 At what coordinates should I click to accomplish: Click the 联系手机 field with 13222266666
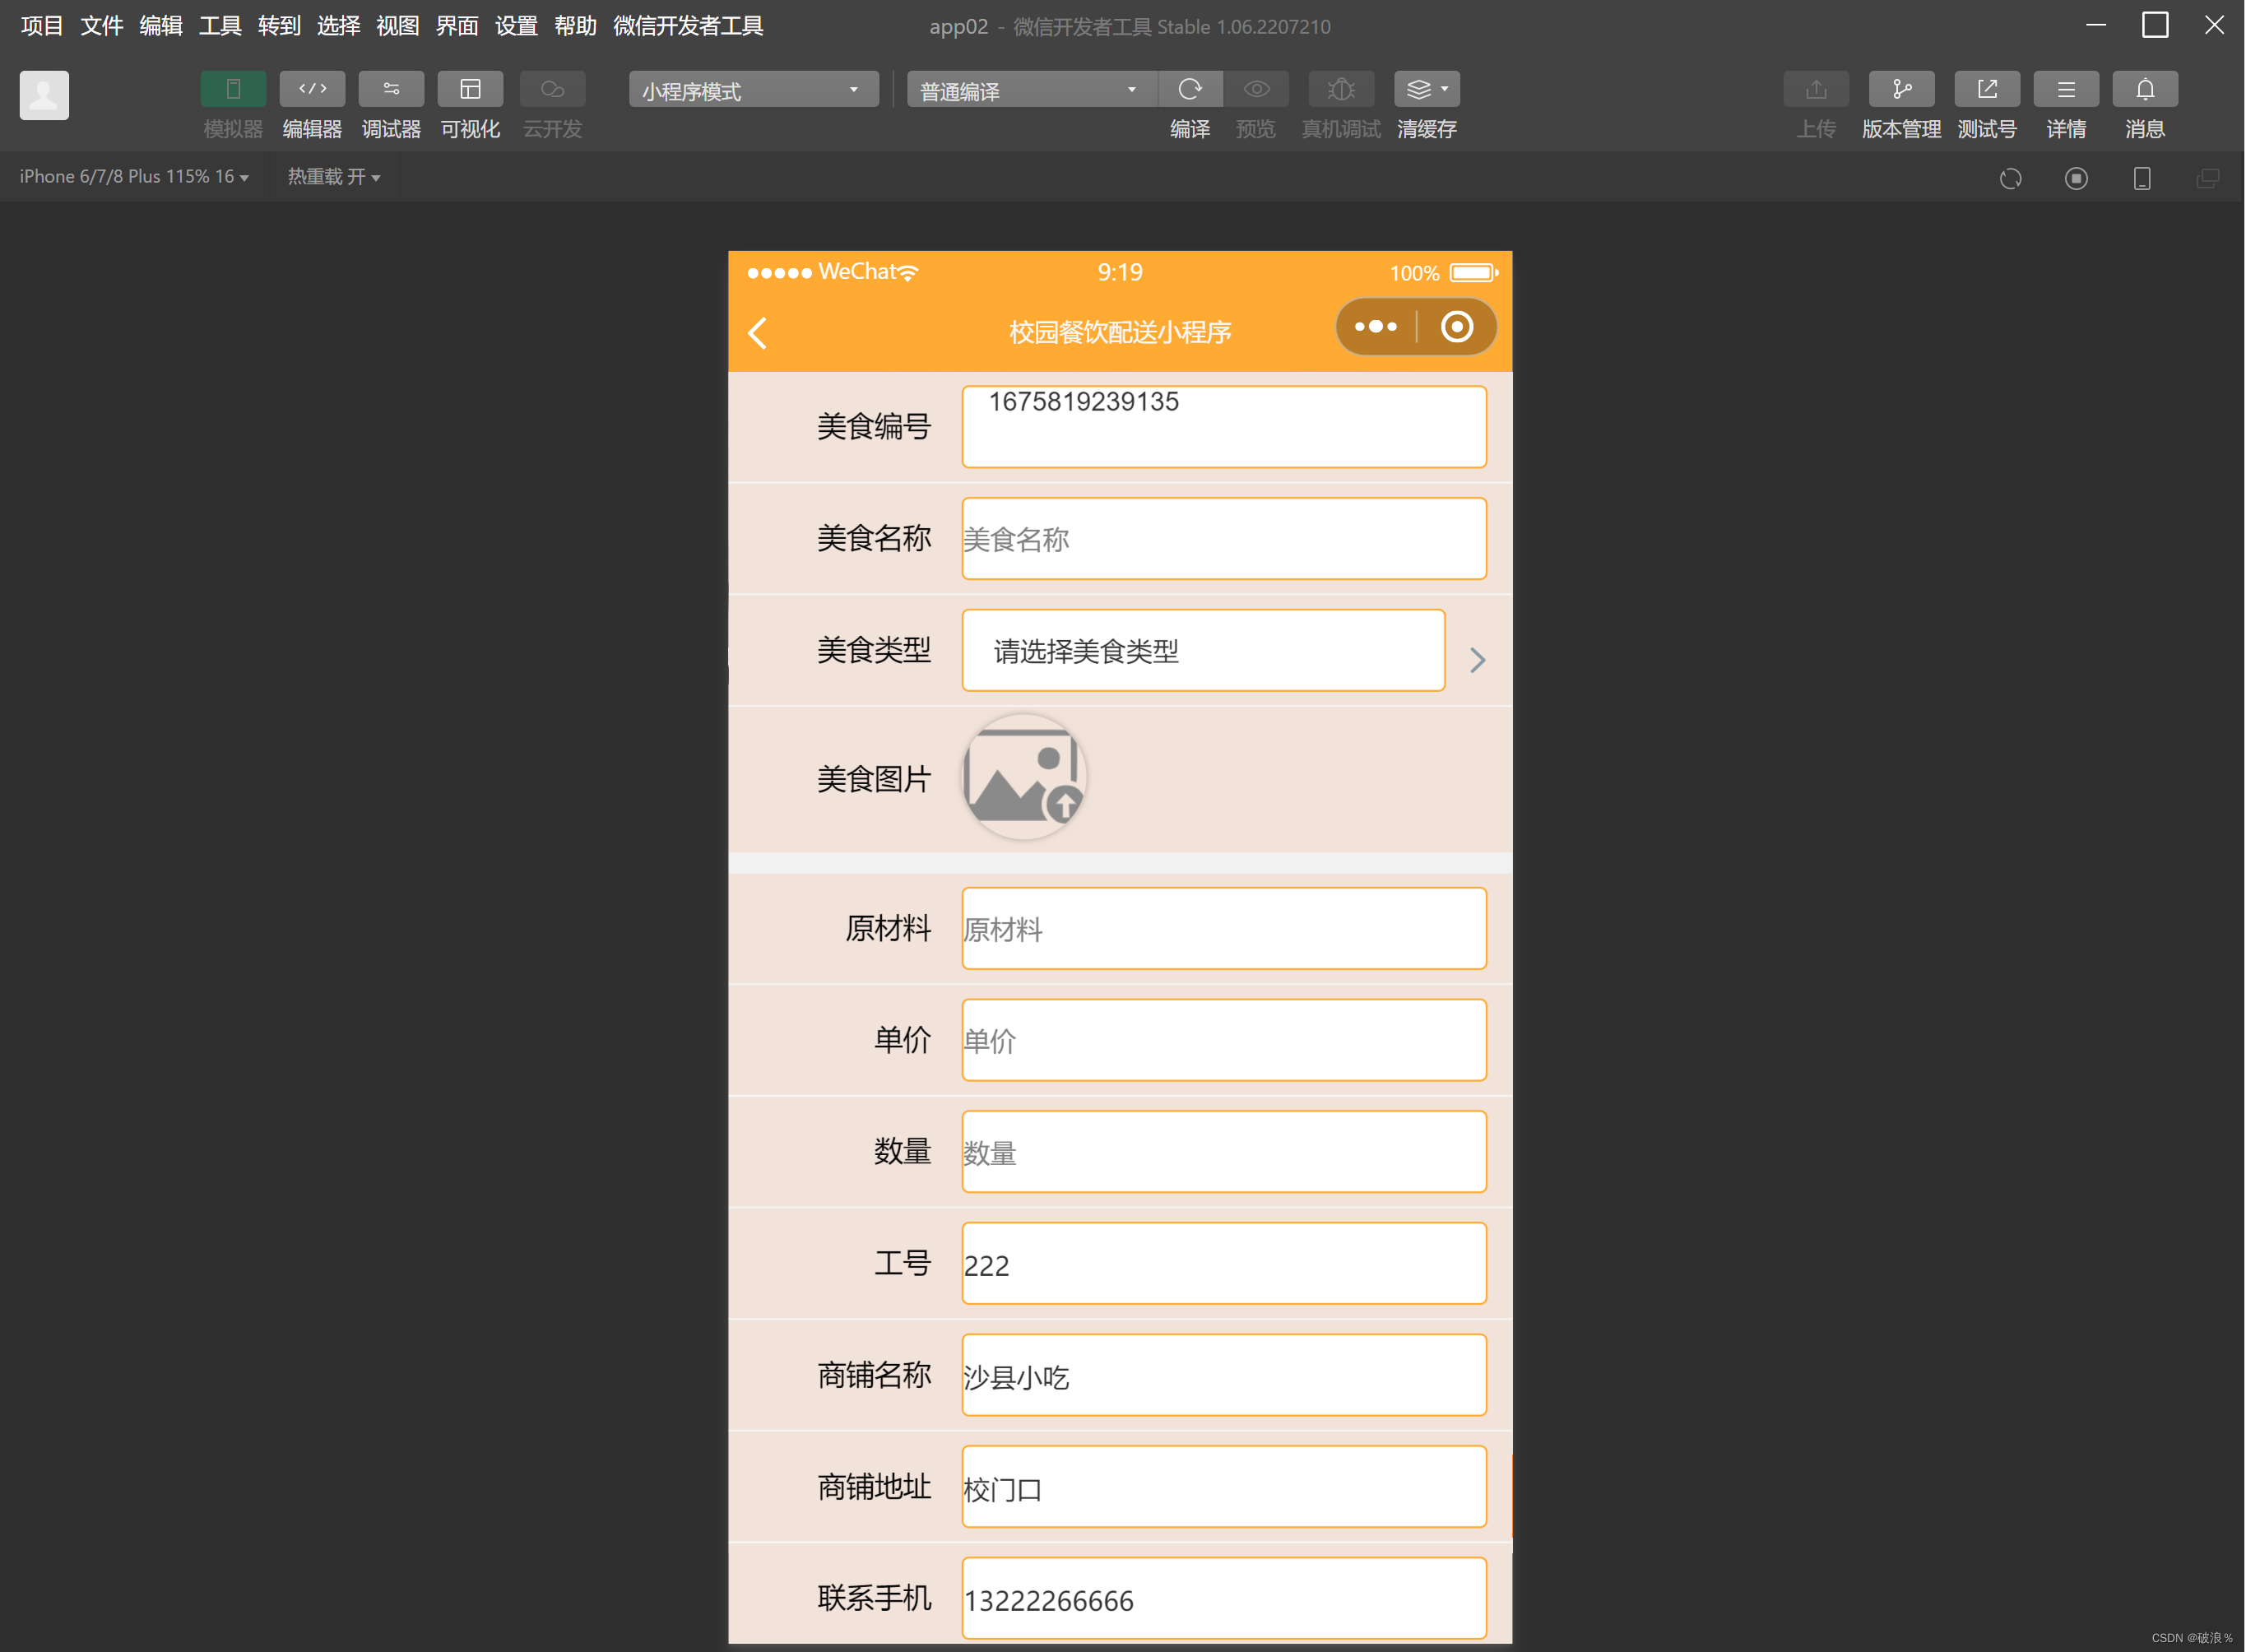pyautogui.click(x=1224, y=1598)
